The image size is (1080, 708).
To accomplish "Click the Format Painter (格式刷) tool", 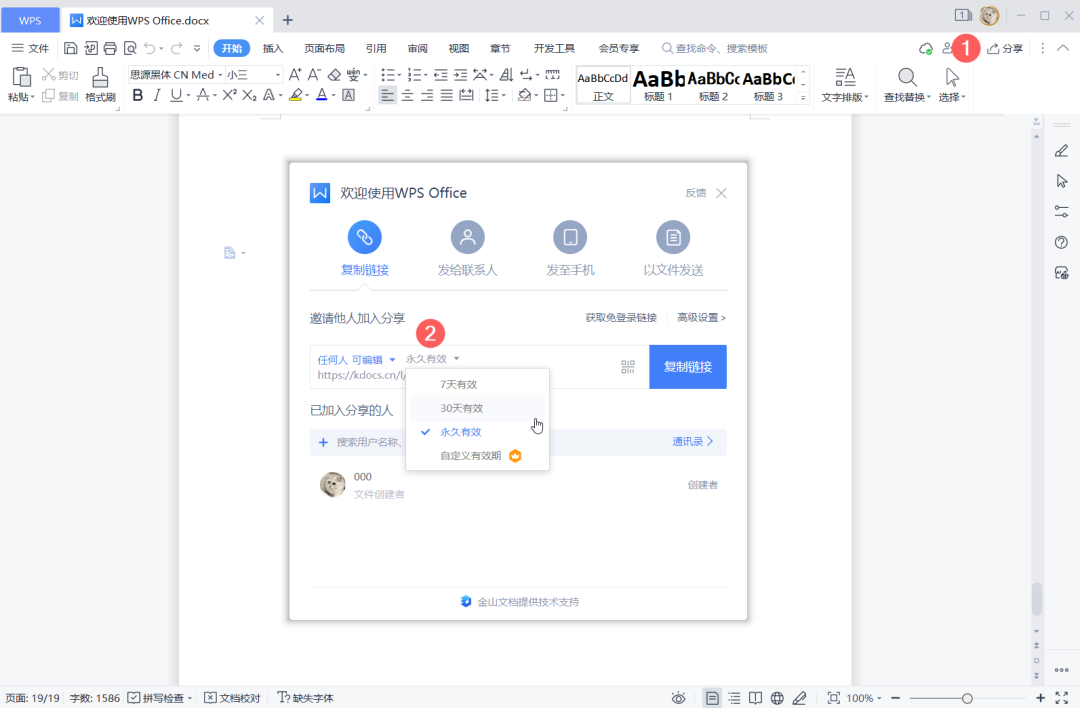I will 101,85.
